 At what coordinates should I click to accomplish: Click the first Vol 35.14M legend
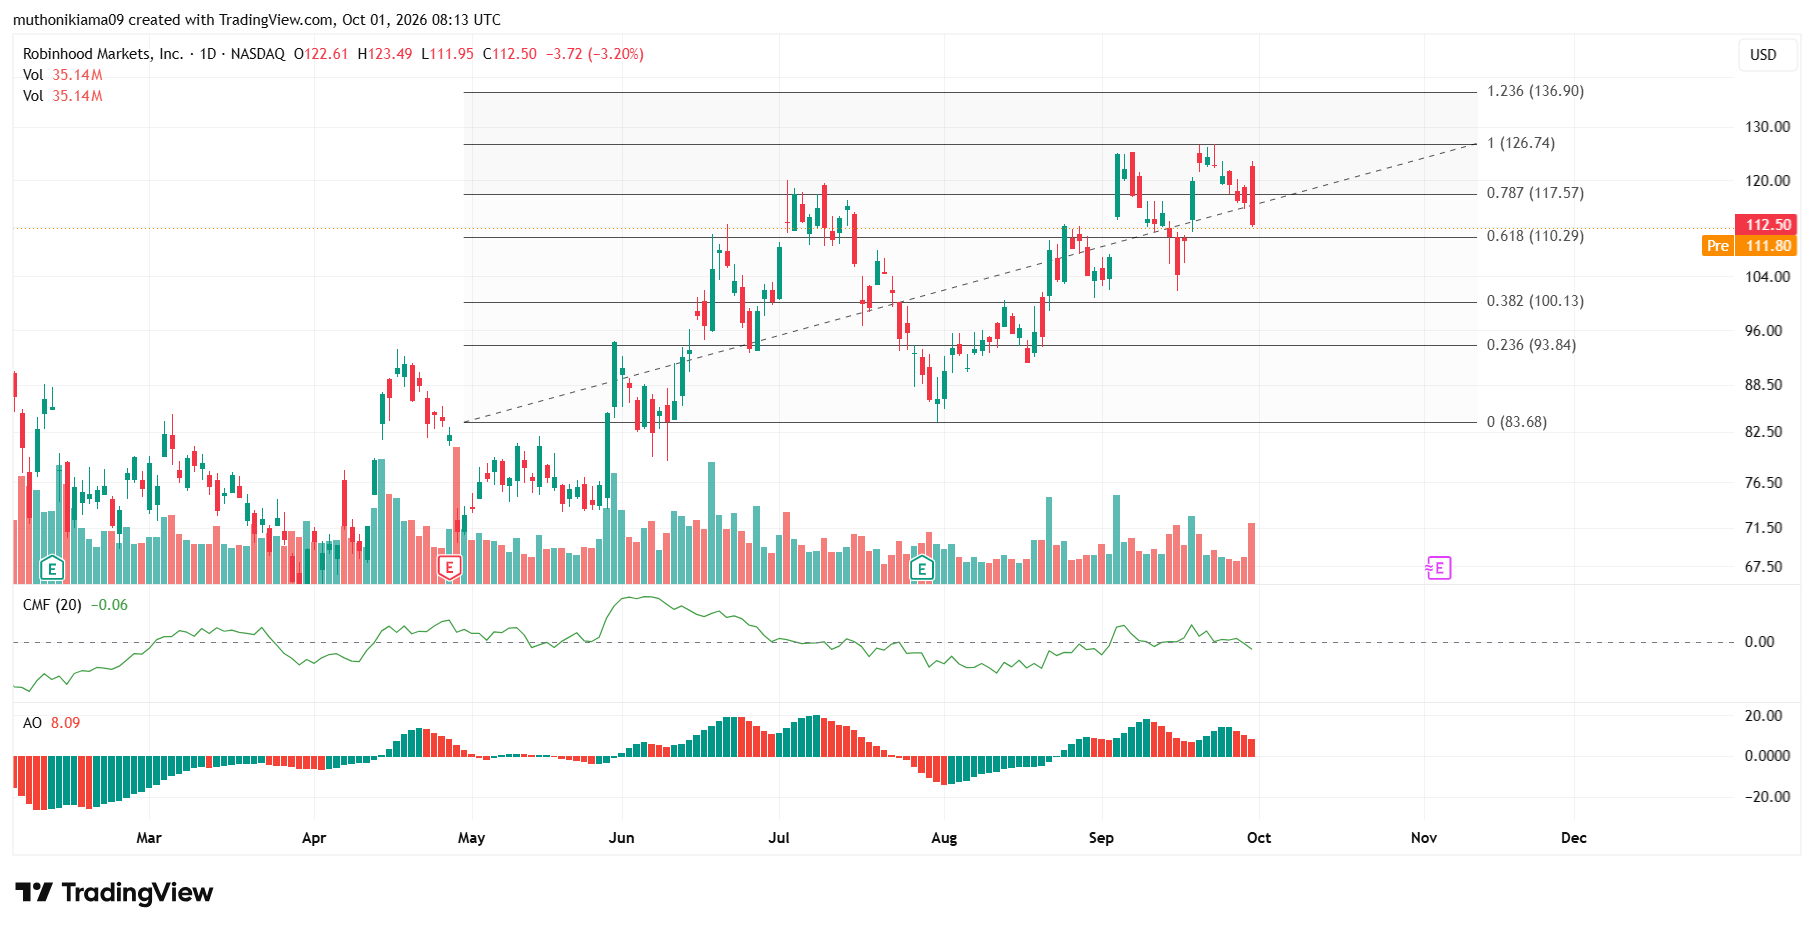pyautogui.click(x=63, y=75)
